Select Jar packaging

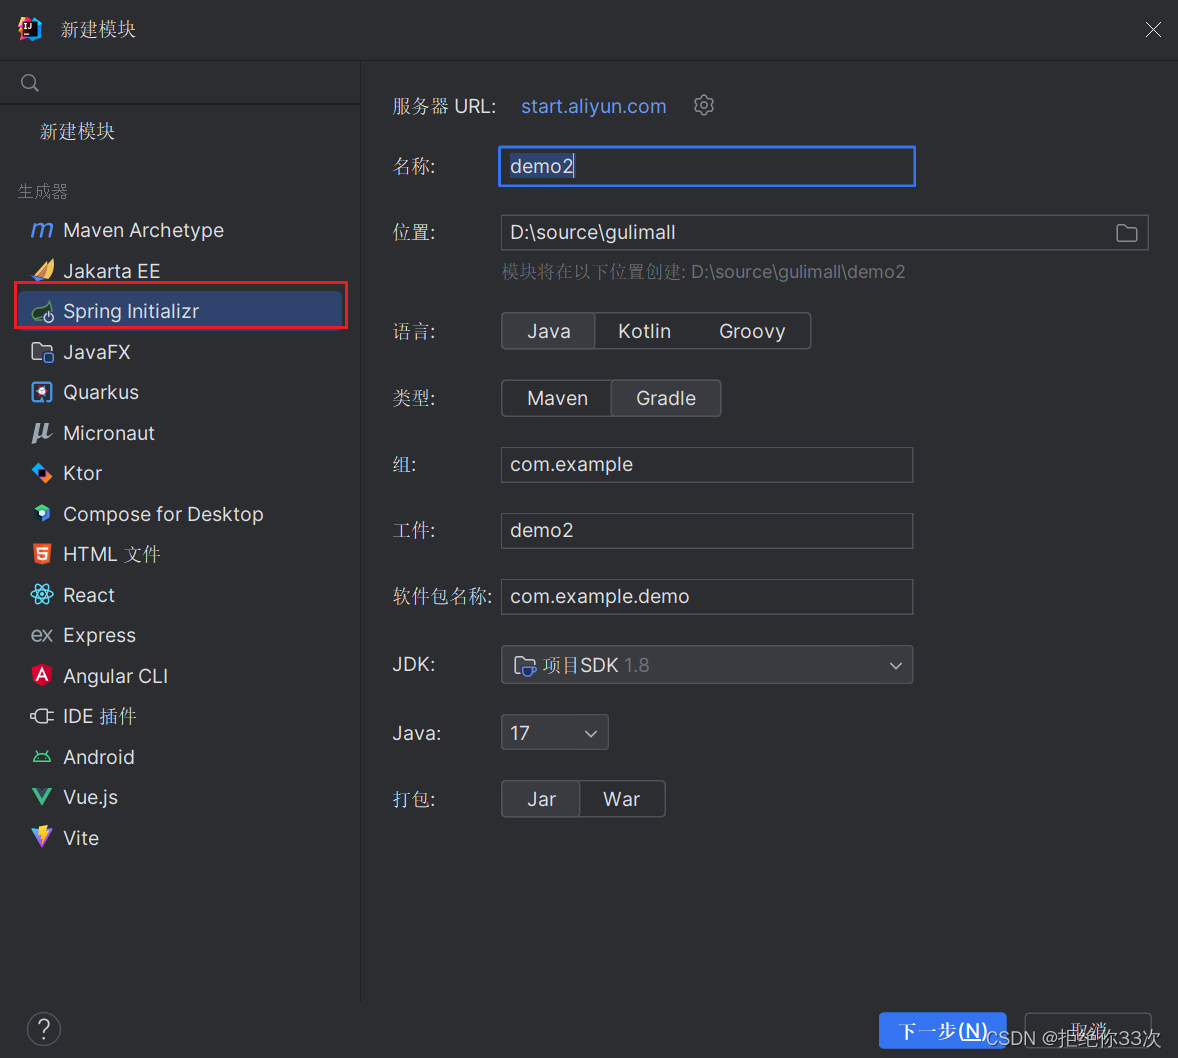tap(541, 799)
